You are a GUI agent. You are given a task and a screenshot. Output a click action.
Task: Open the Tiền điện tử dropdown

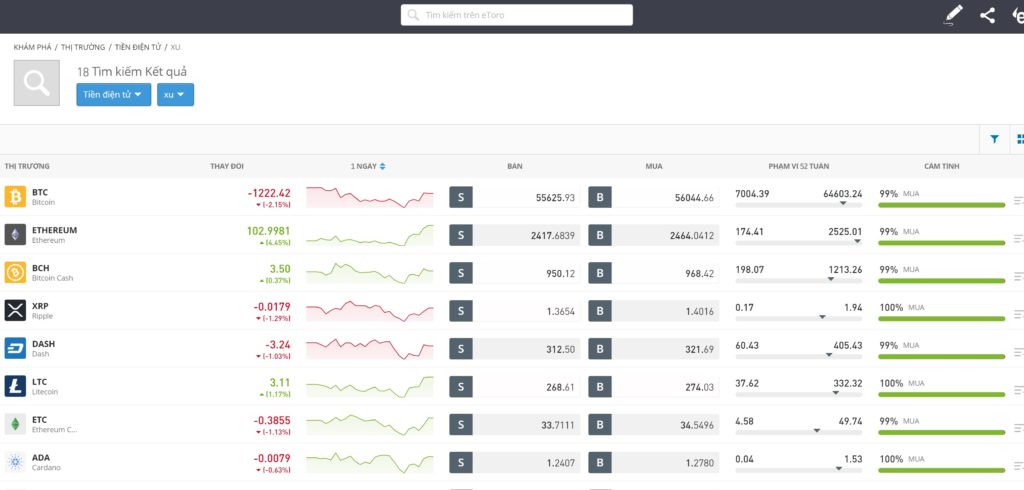[114, 95]
